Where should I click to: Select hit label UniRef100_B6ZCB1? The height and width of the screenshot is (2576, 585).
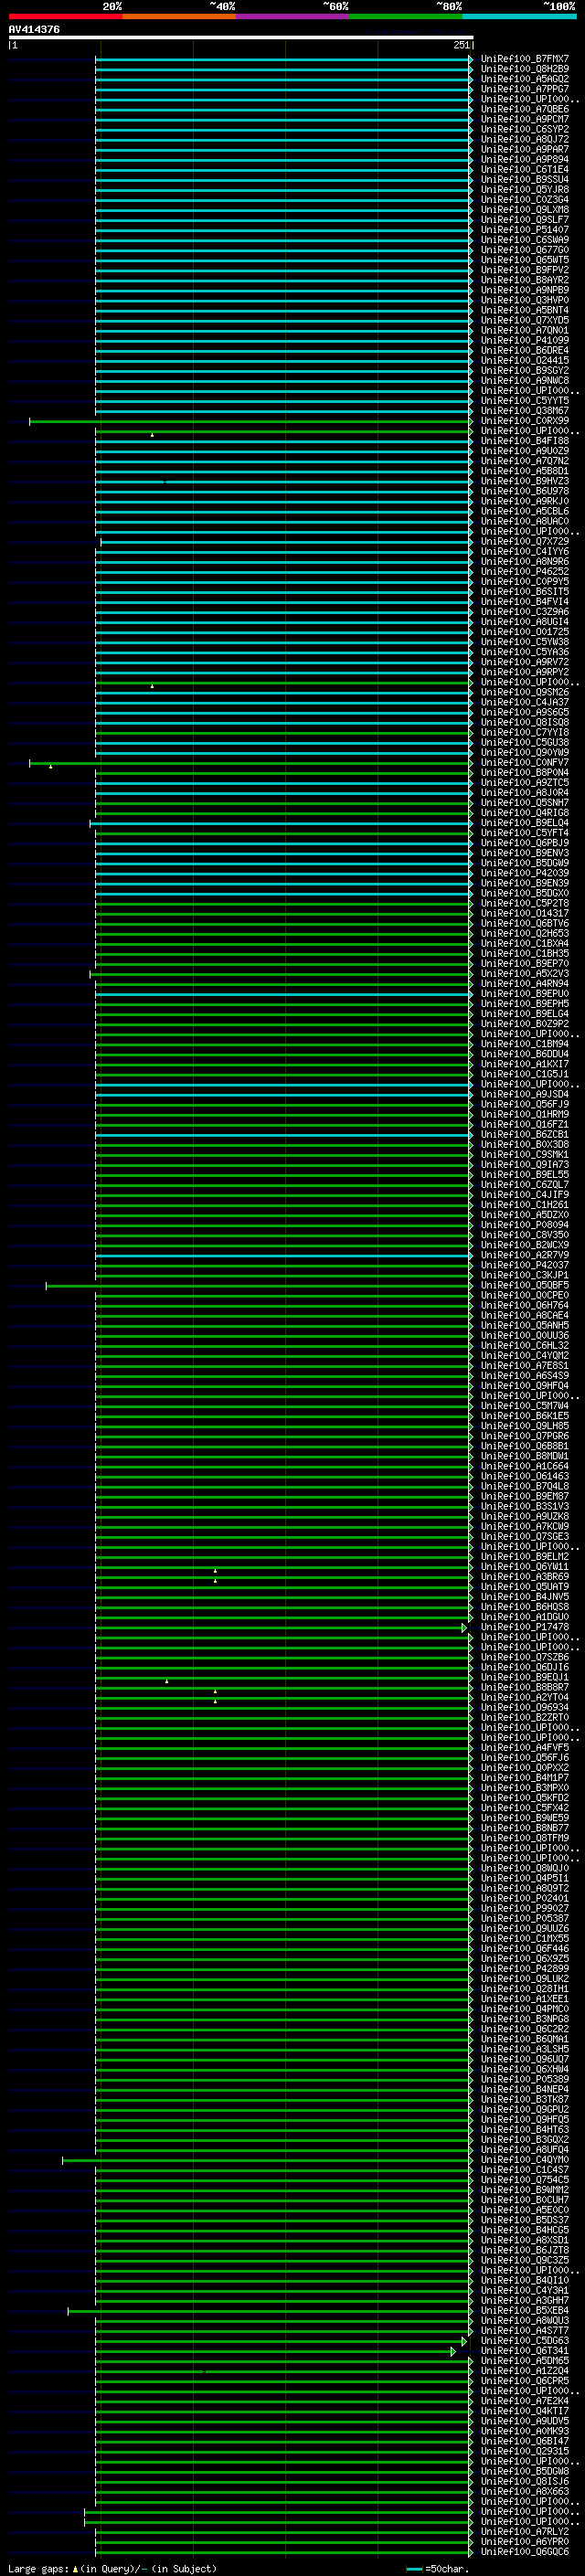(x=524, y=1134)
